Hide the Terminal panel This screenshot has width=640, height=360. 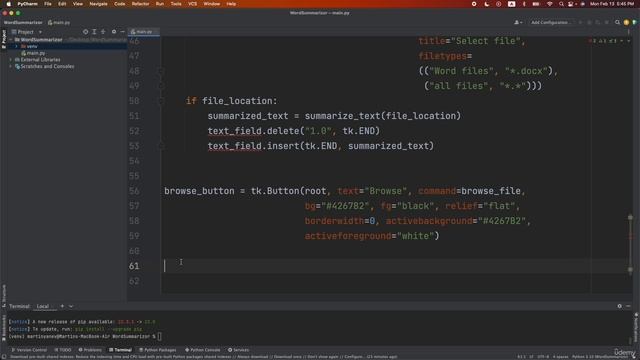click(629, 306)
